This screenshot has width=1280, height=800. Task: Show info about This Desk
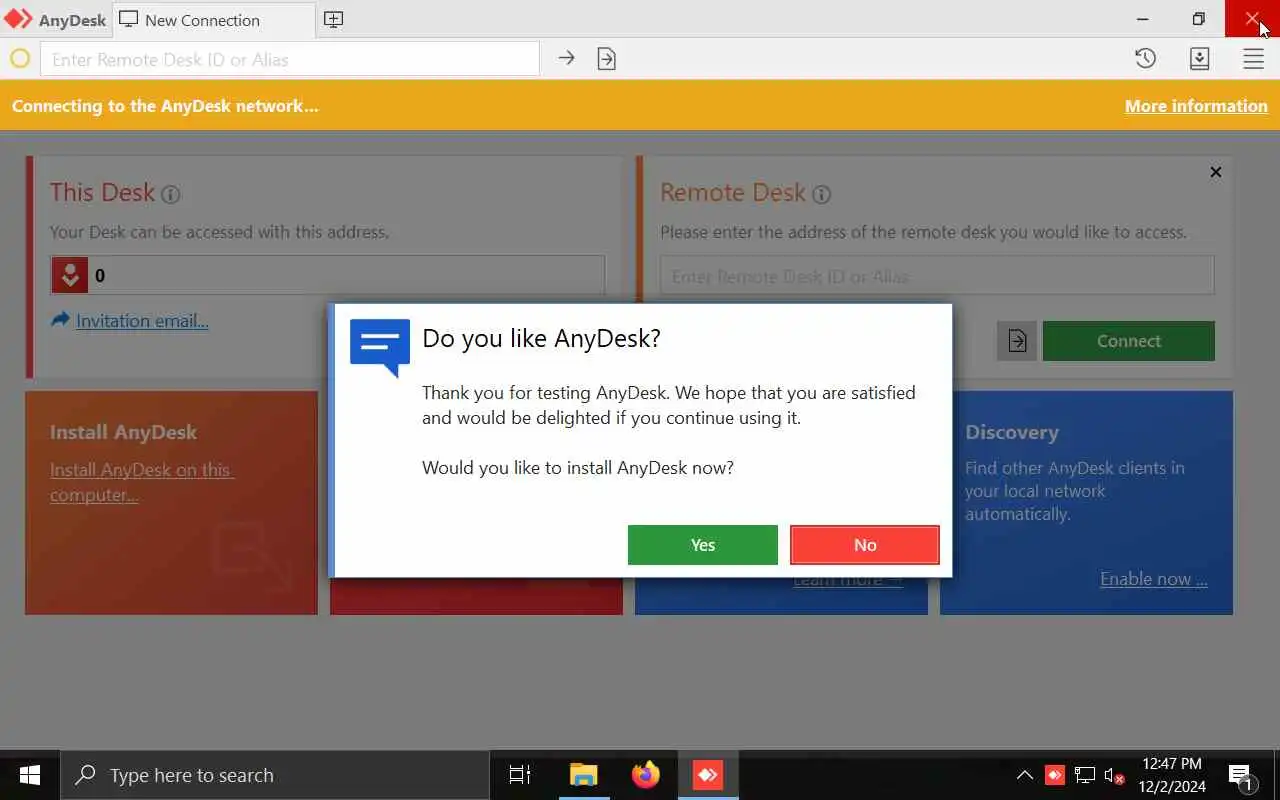tap(171, 194)
